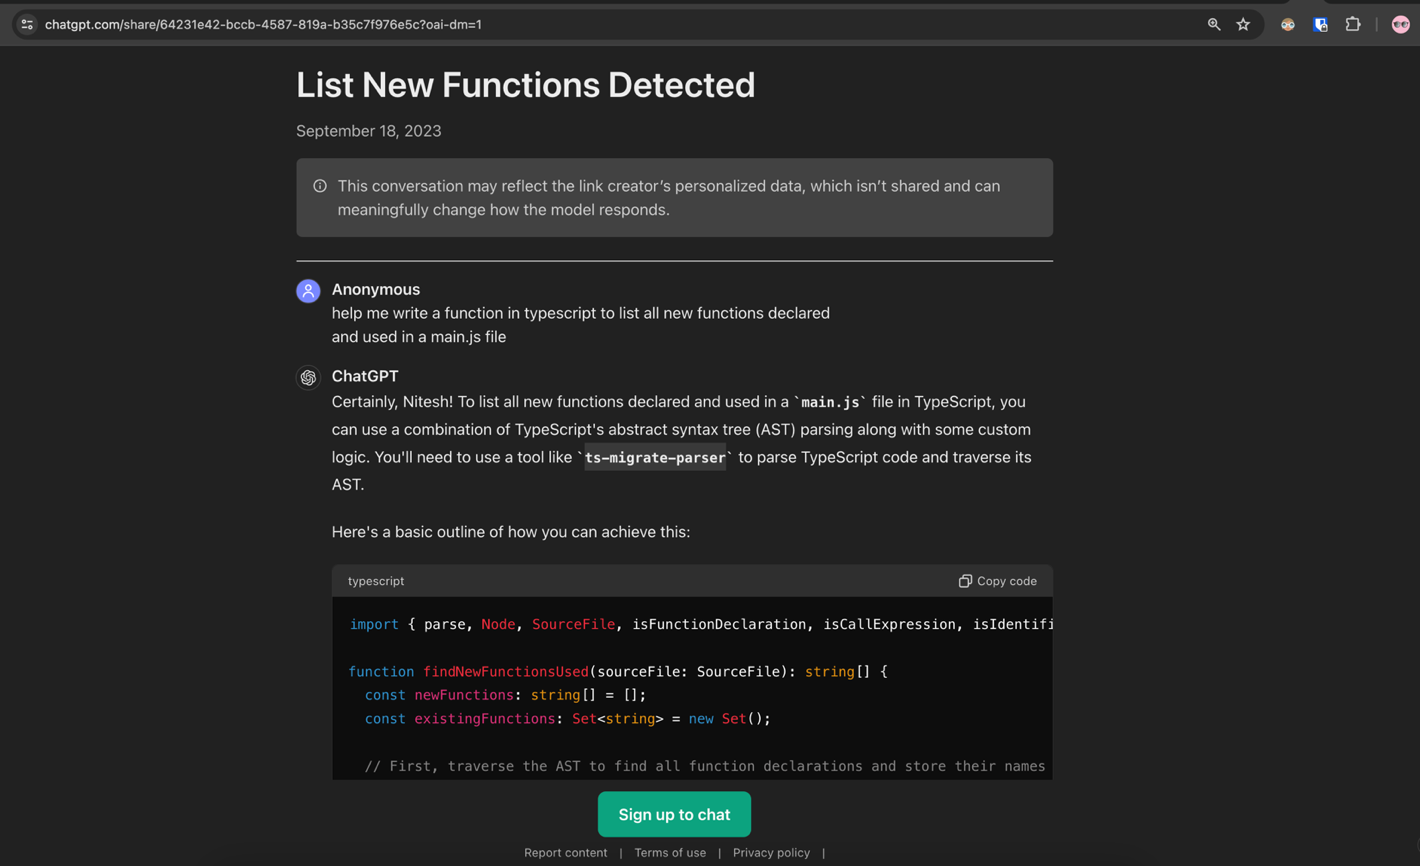Click the List New Functions Detected title

click(x=525, y=85)
